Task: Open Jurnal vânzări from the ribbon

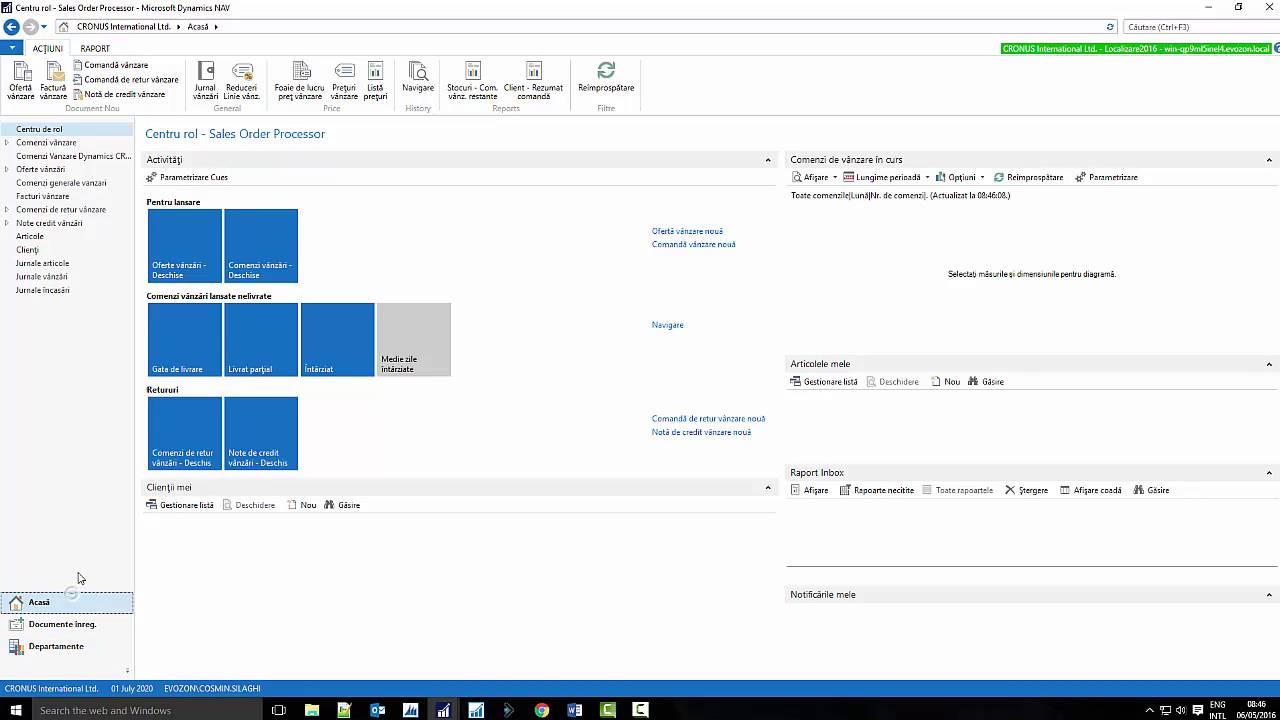Action: (205, 80)
